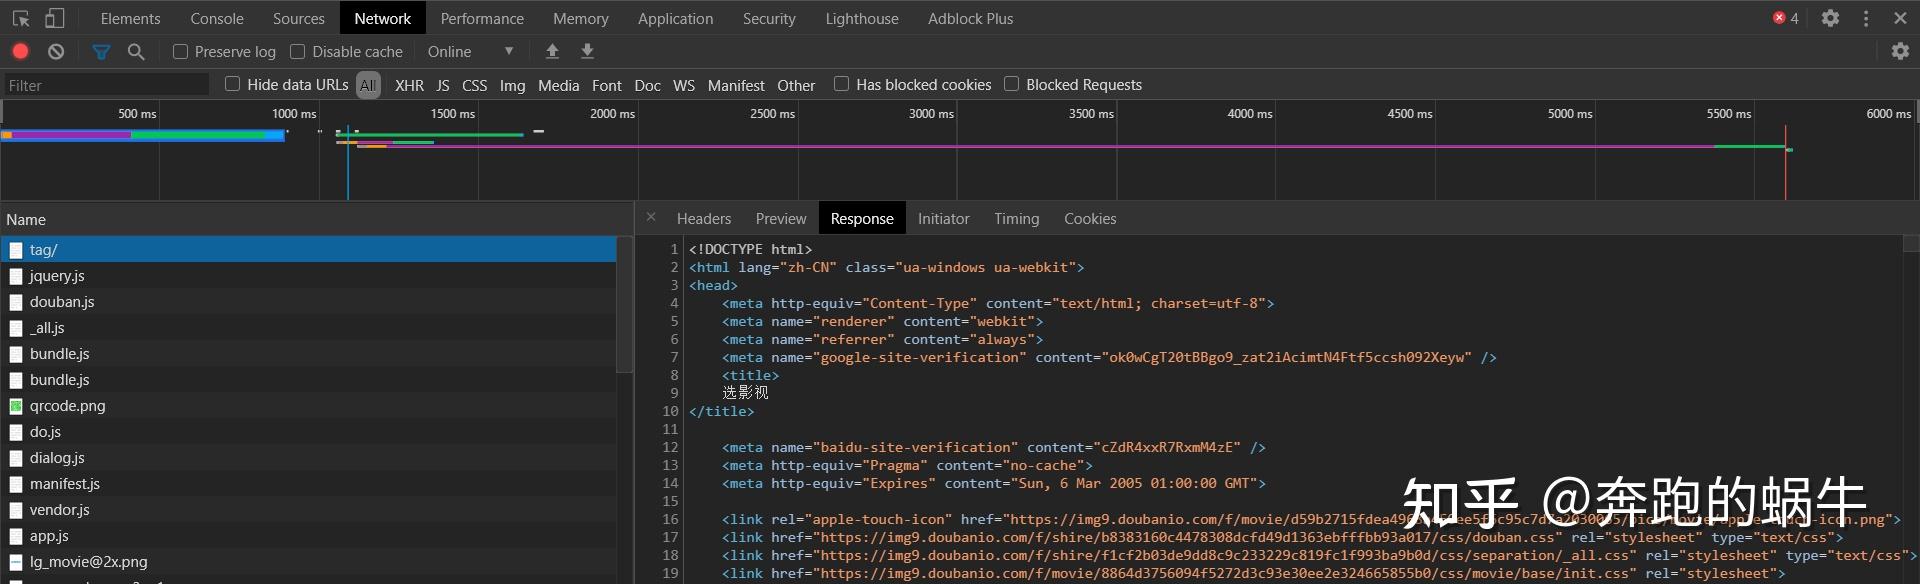This screenshot has width=1920, height=584.
Task: Click the Filter text input field
Action: (x=105, y=85)
